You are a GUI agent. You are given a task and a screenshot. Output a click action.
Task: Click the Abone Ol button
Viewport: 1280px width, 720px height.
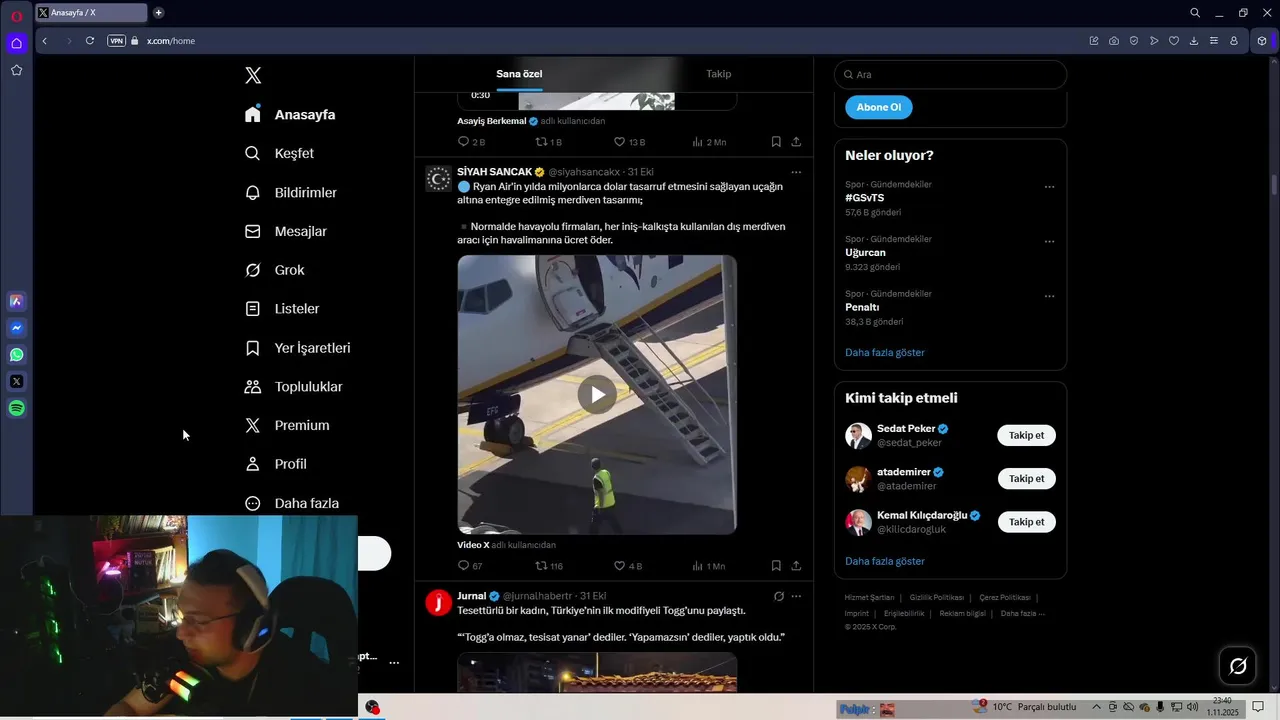(x=879, y=107)
